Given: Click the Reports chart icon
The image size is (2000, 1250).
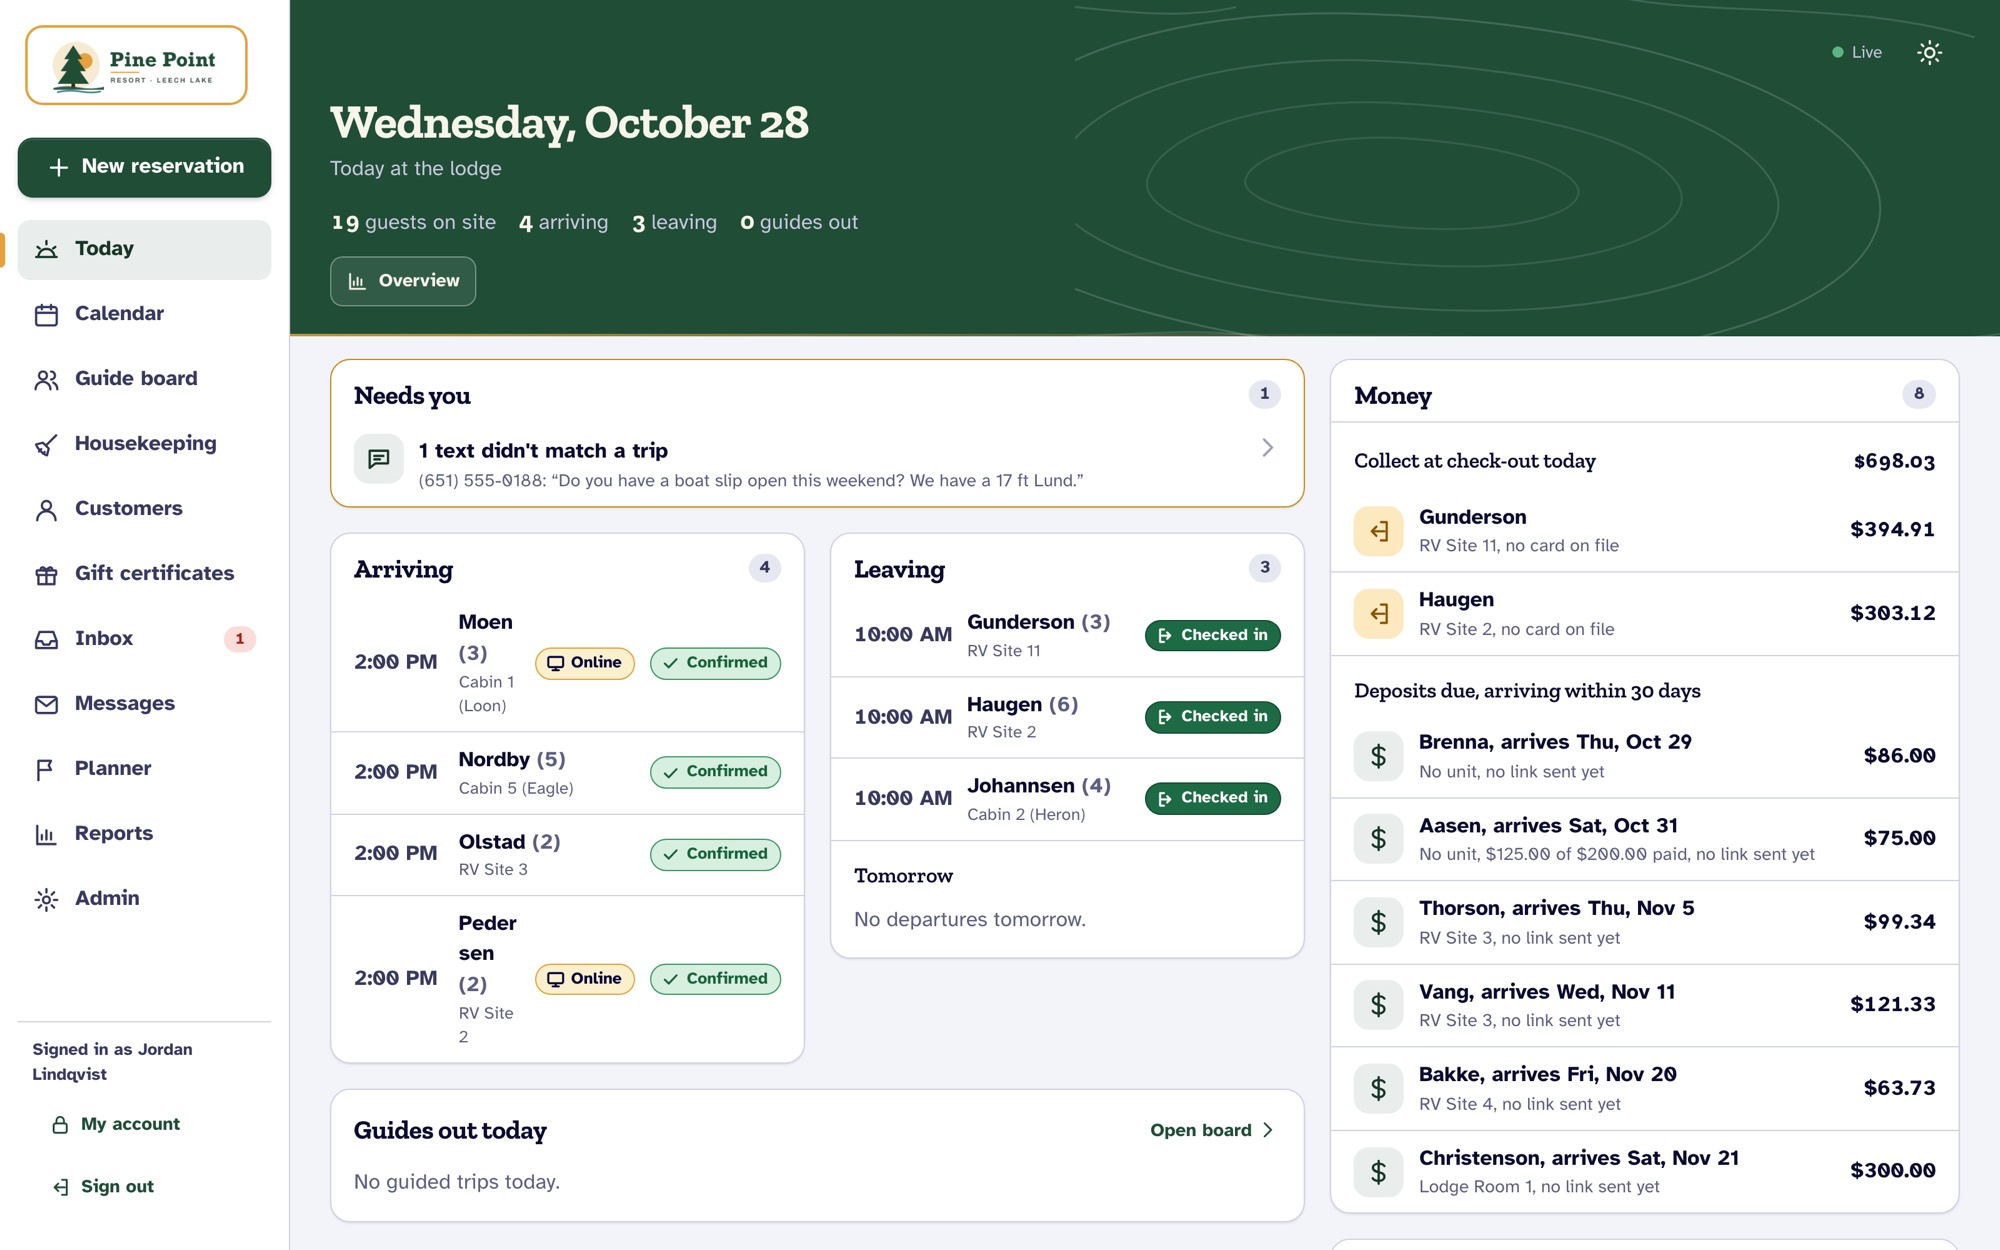Looking at the screenshot, I should pyautogui.click(x=46, y=835).
